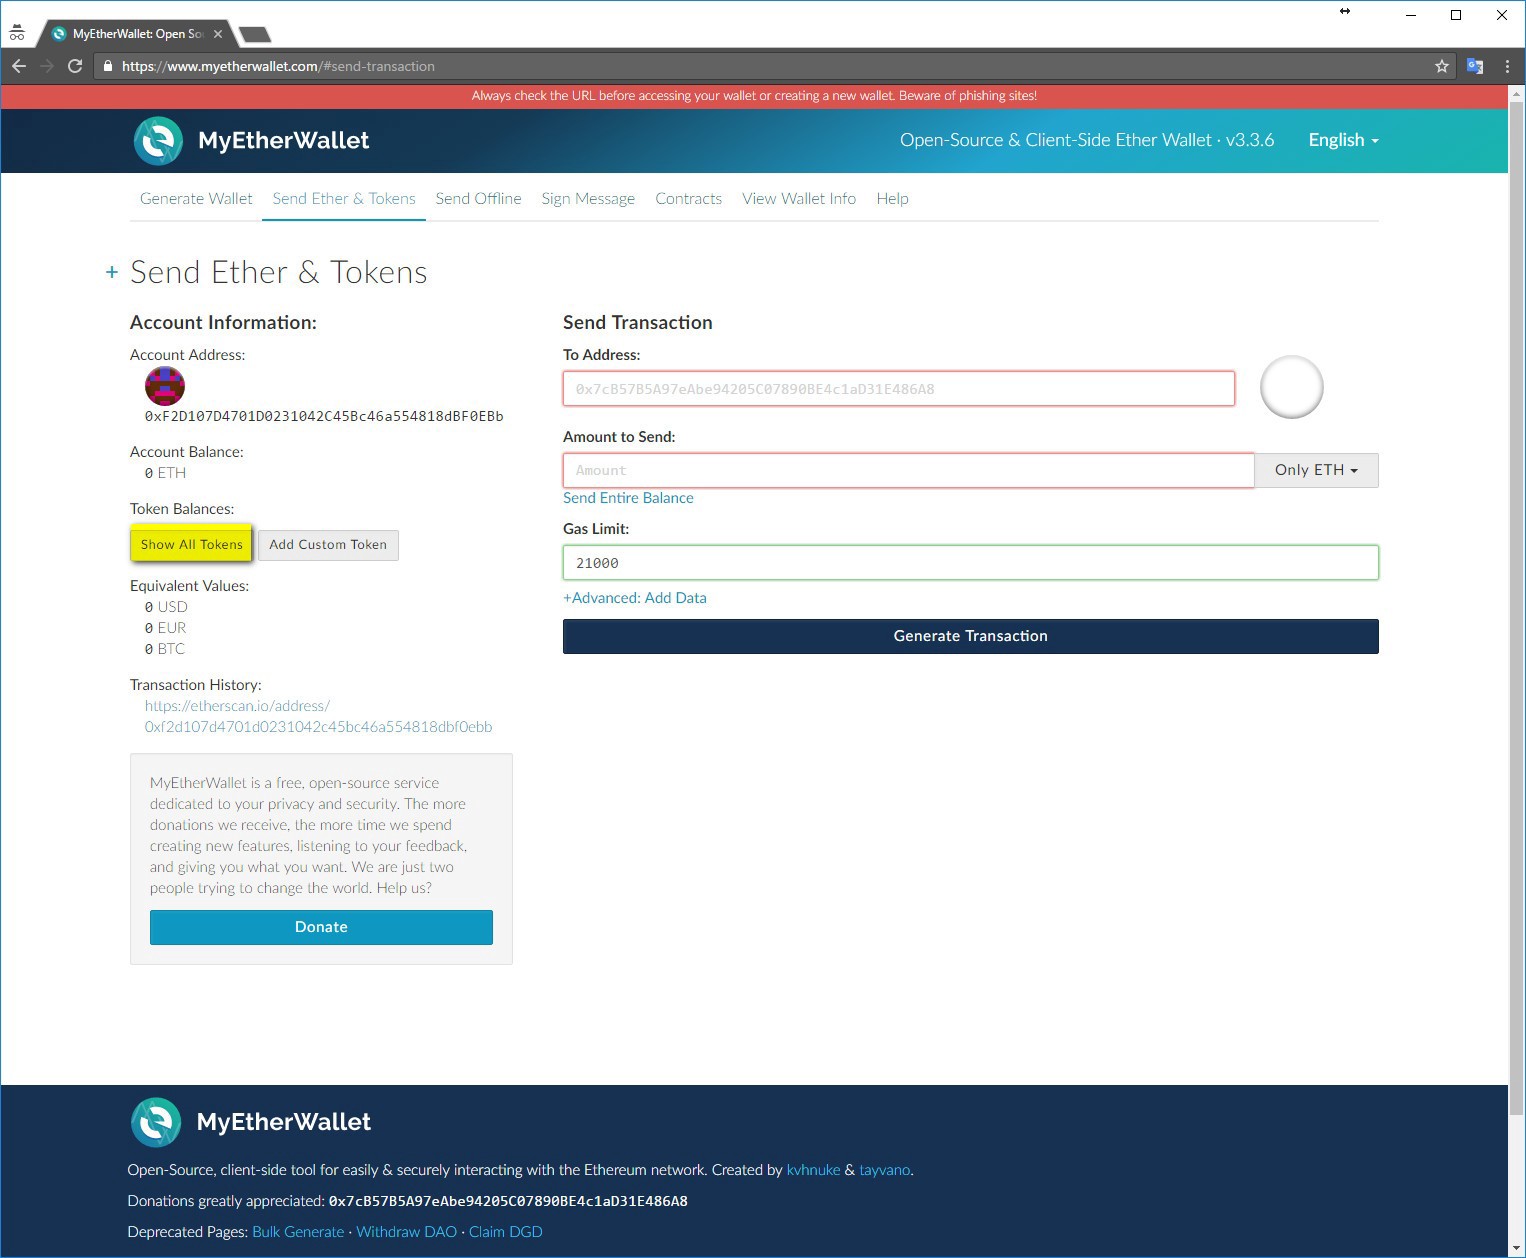Image resolution: width=1526 pixels, height=1258 pixels.
Task: Open the Withdraw DAO link
Action: point(406,1232)
